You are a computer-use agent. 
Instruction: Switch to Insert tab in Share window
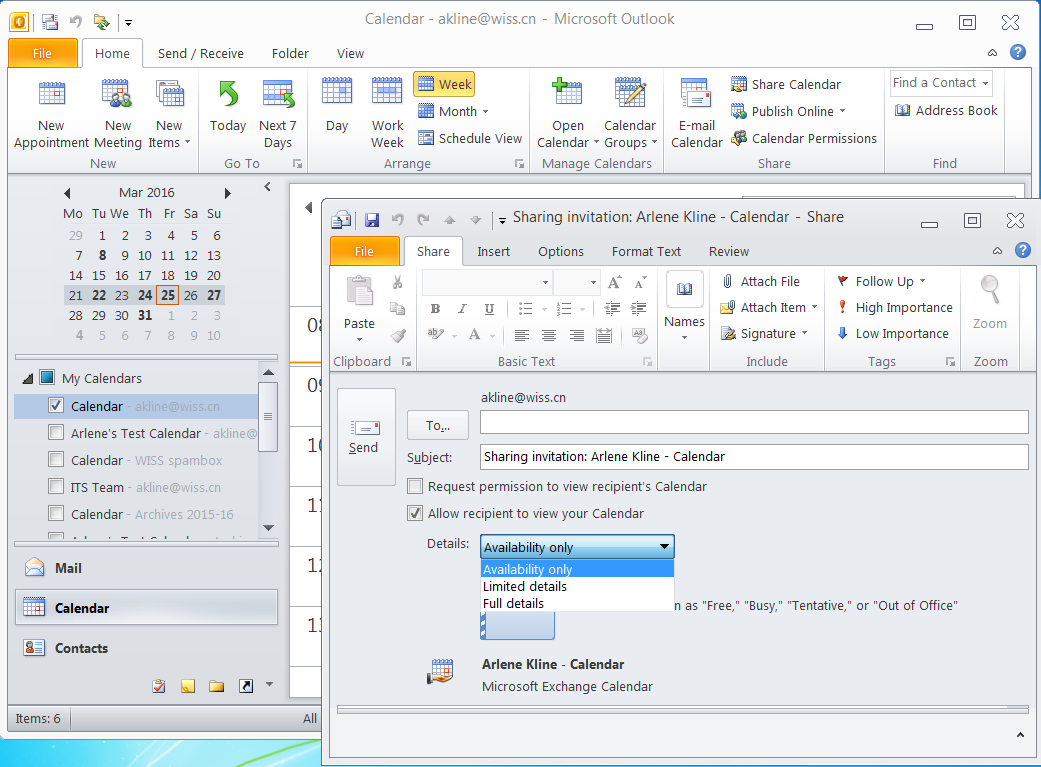click(x=493, y=251)
